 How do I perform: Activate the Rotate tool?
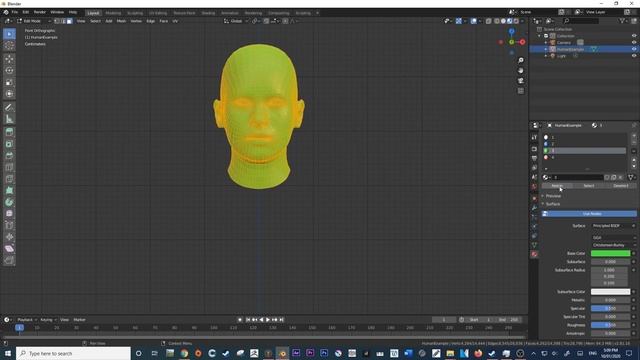pos(9,71)
